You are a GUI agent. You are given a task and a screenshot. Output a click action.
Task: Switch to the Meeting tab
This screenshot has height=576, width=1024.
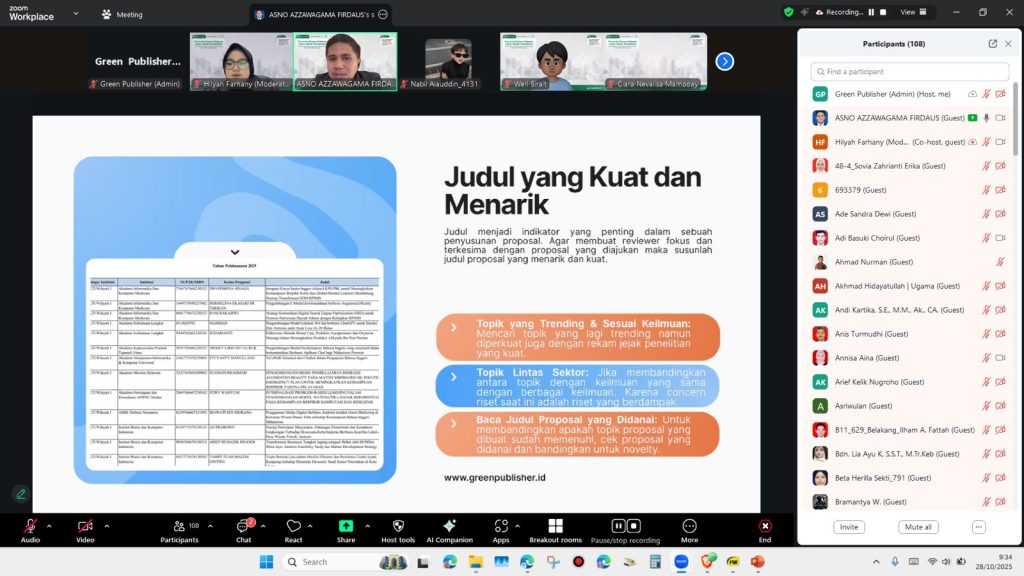point(122,15)
